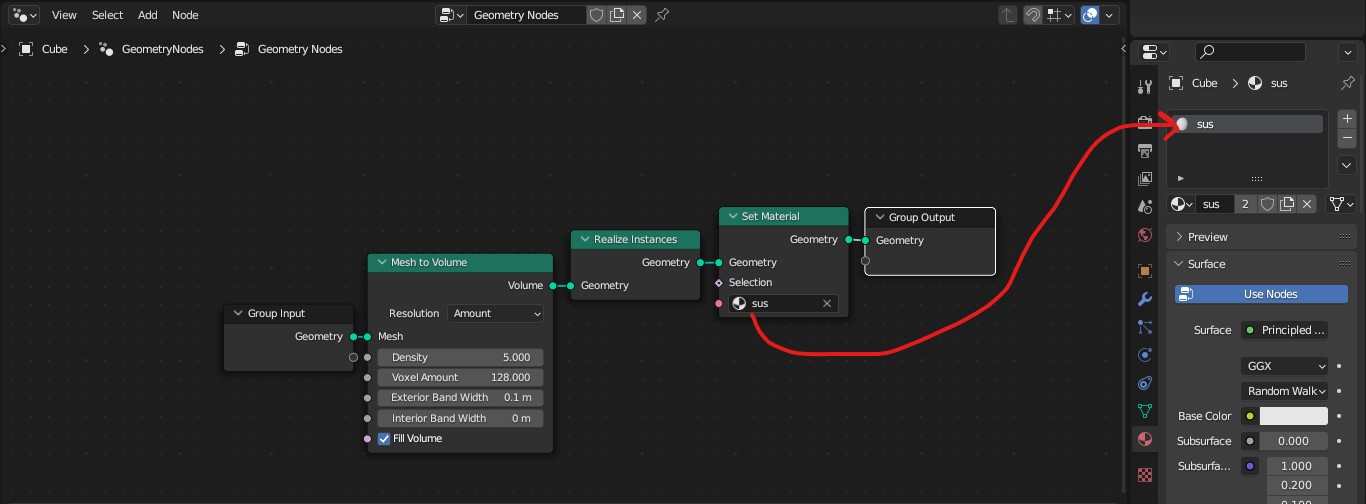Select Cube in the node editor breadcrumb
This screenshot has width=1366, height=504.
pyautogui.click(x=45, y=49)
